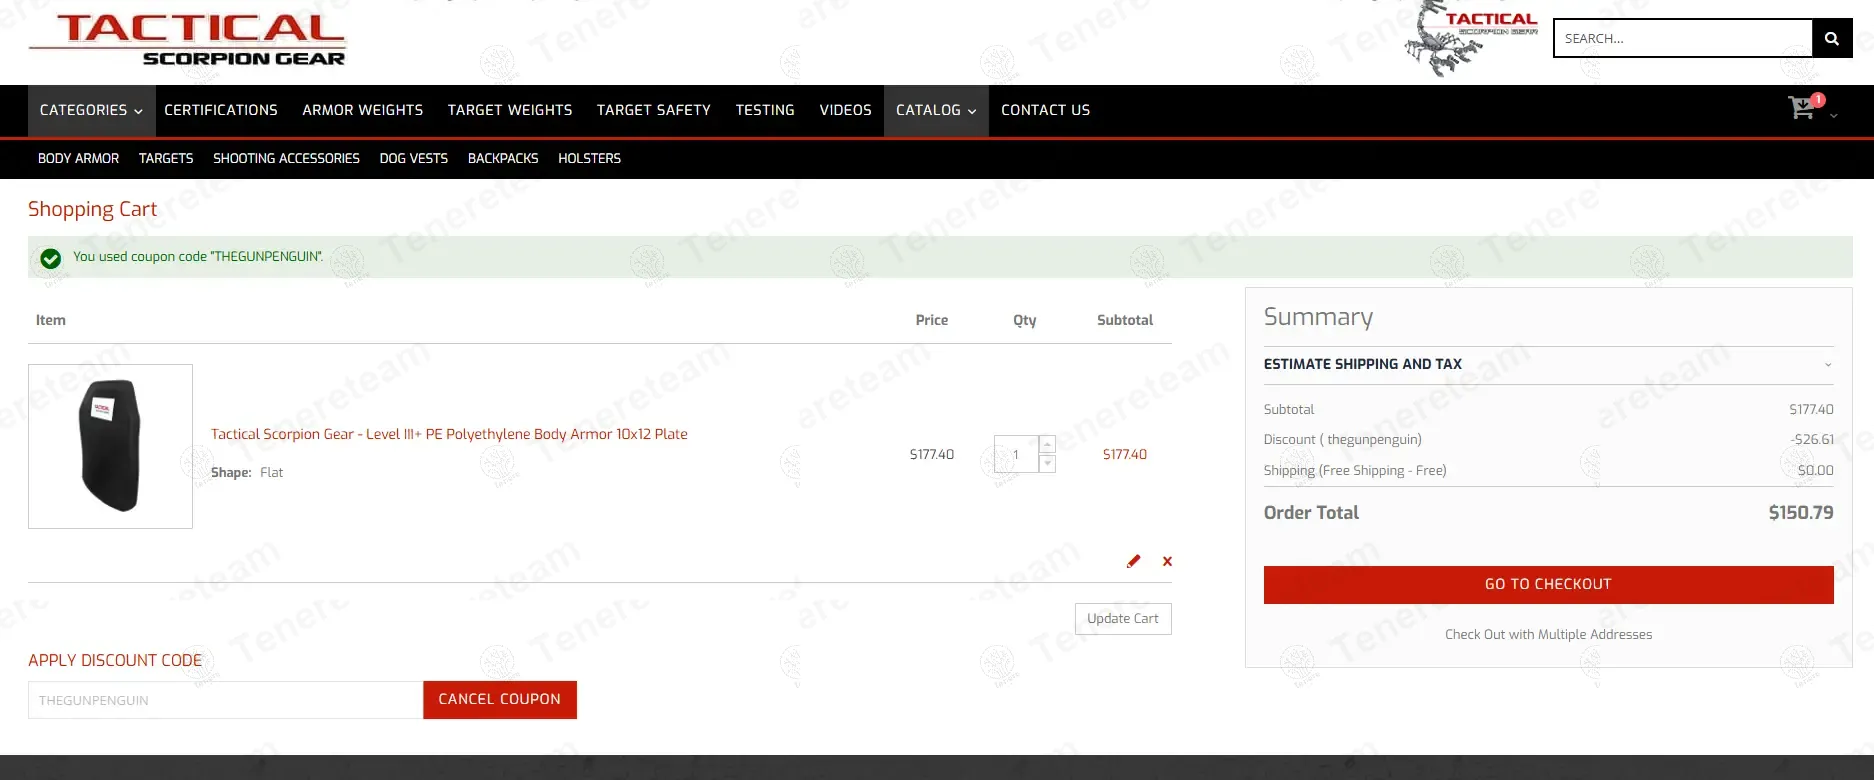Open Target Weights menu item

[x=510, y=110]
